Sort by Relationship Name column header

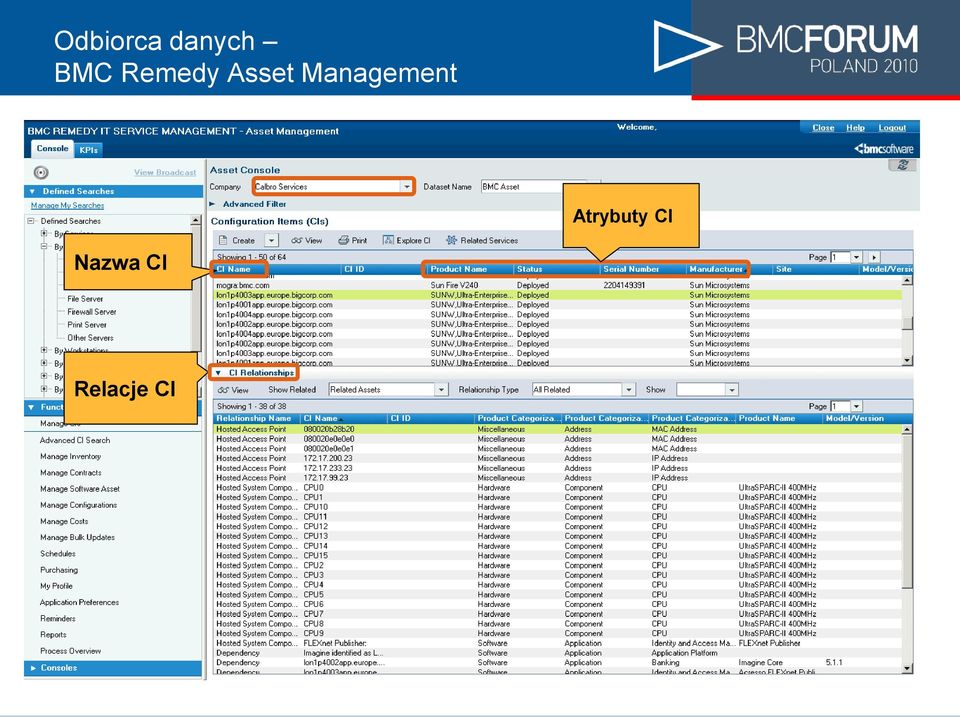coord(257,418)
